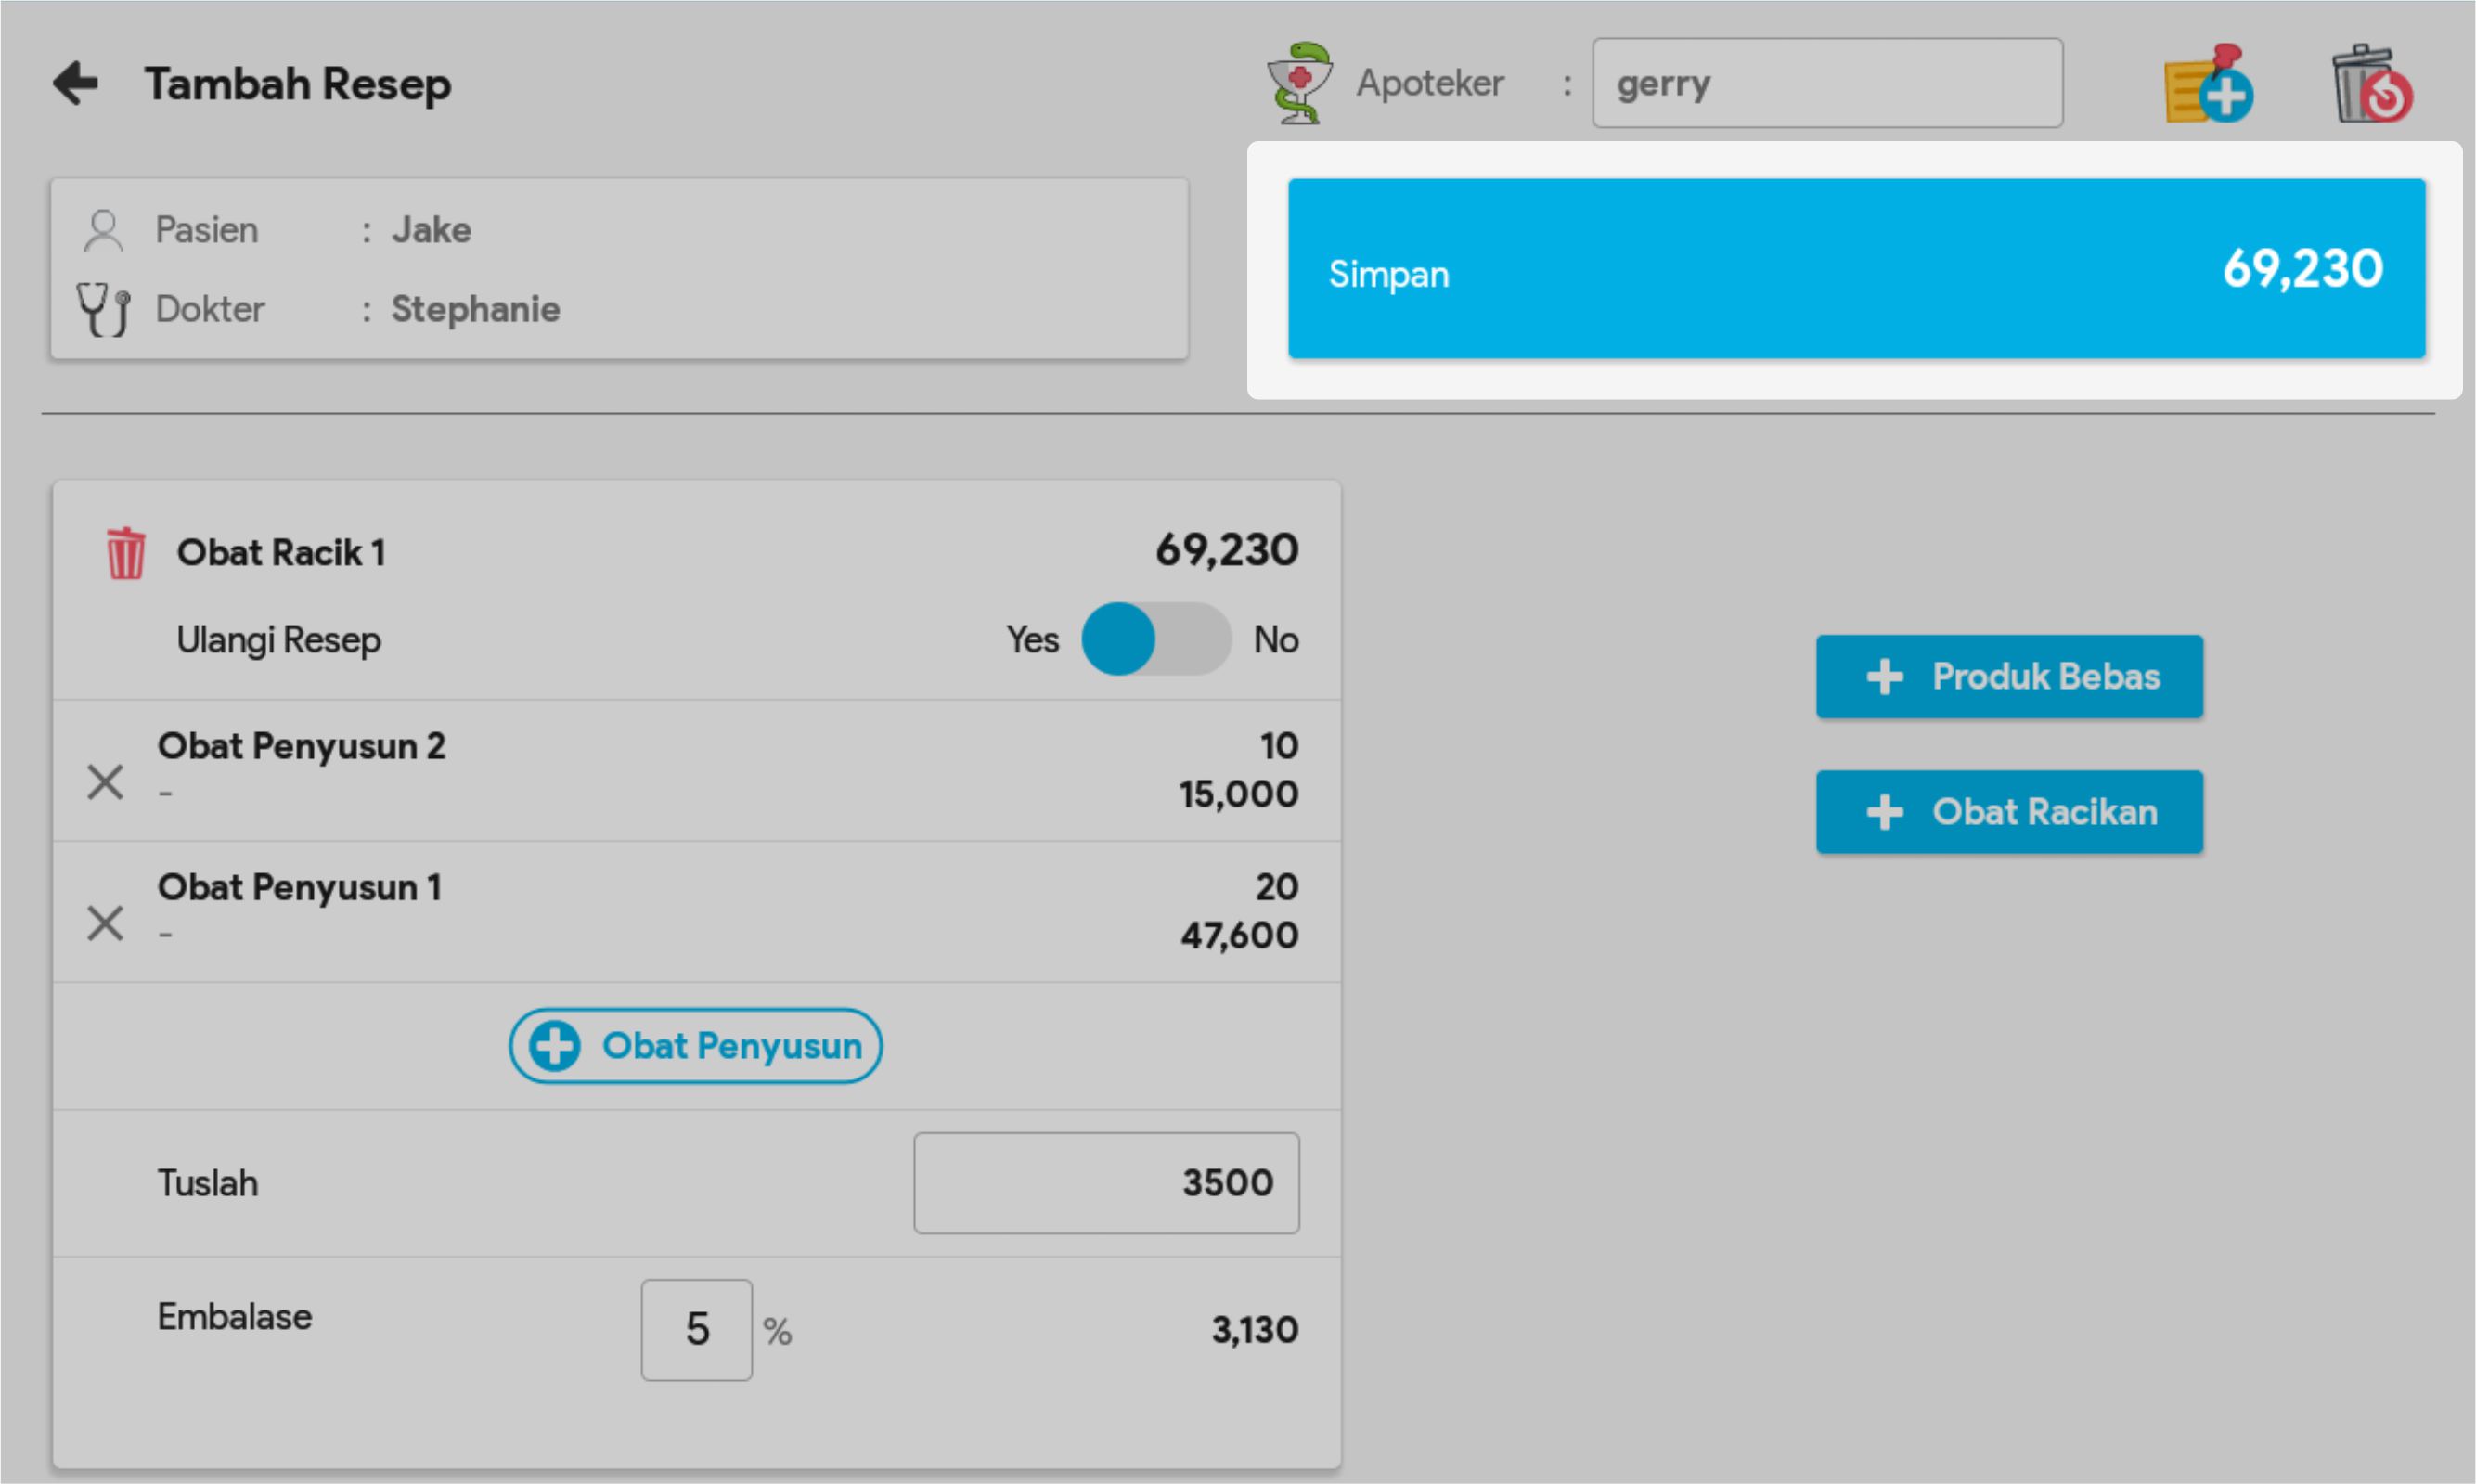The width and height of the screenshot is (2476, 1484).
Task: Remove Obat Penyusun 1 with X icon
Action: coord(105,923)
